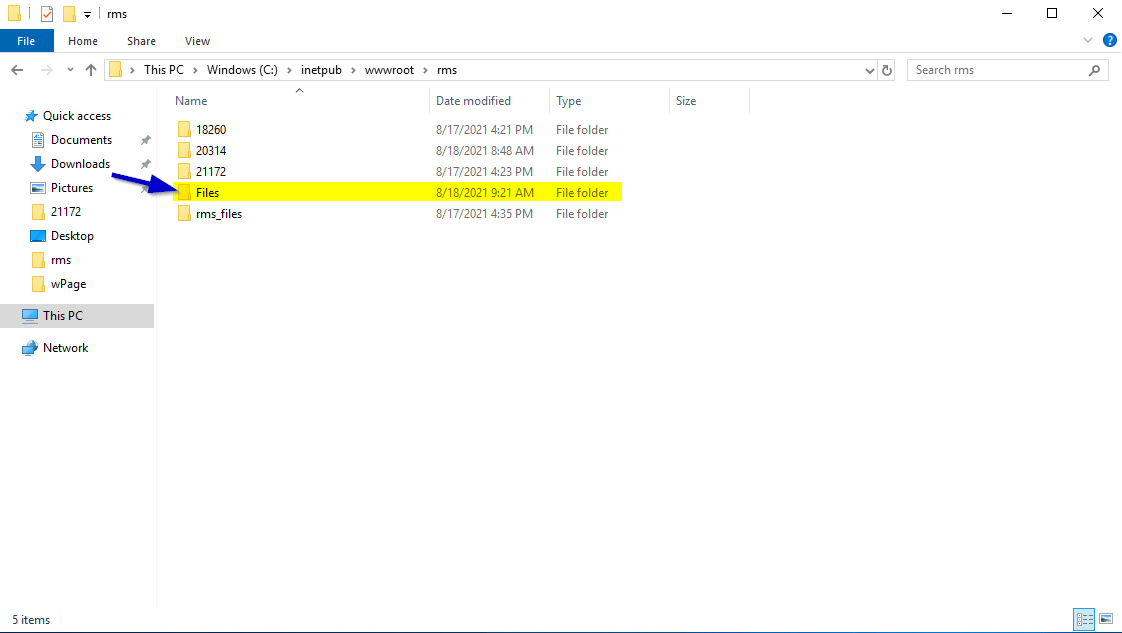Open Desktop in the navigation pane
Screen dimensions: 1122x633
pyautogui.click(x=72, y=236)
